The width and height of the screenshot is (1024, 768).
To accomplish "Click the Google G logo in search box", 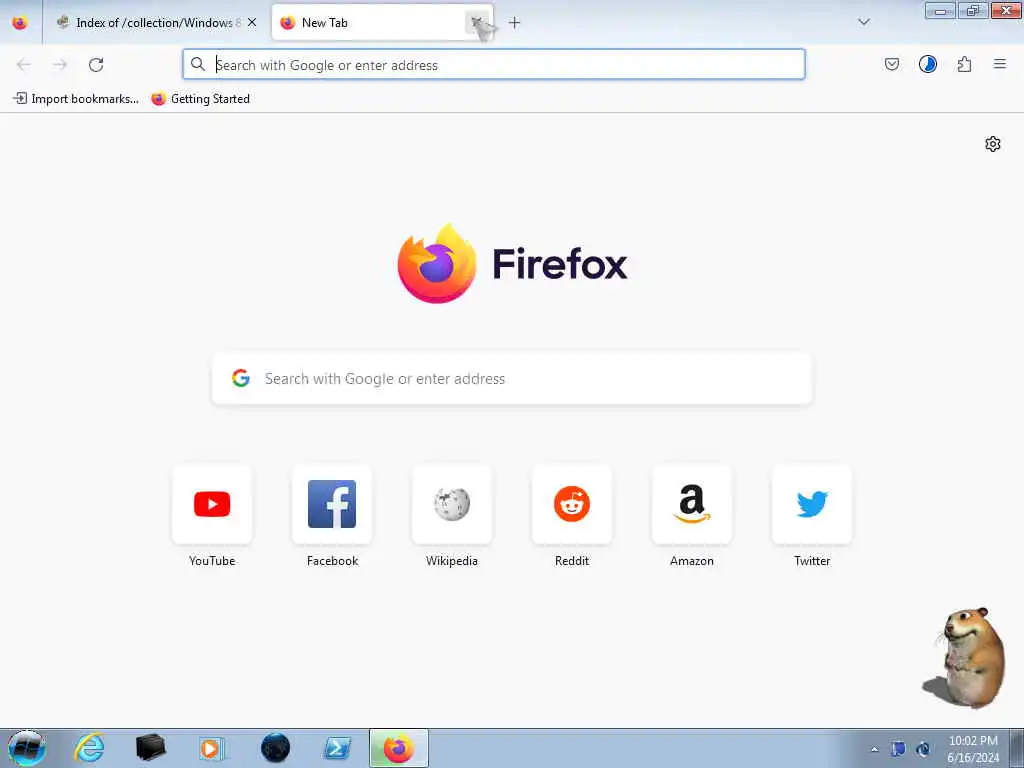I will click(241, 378).
